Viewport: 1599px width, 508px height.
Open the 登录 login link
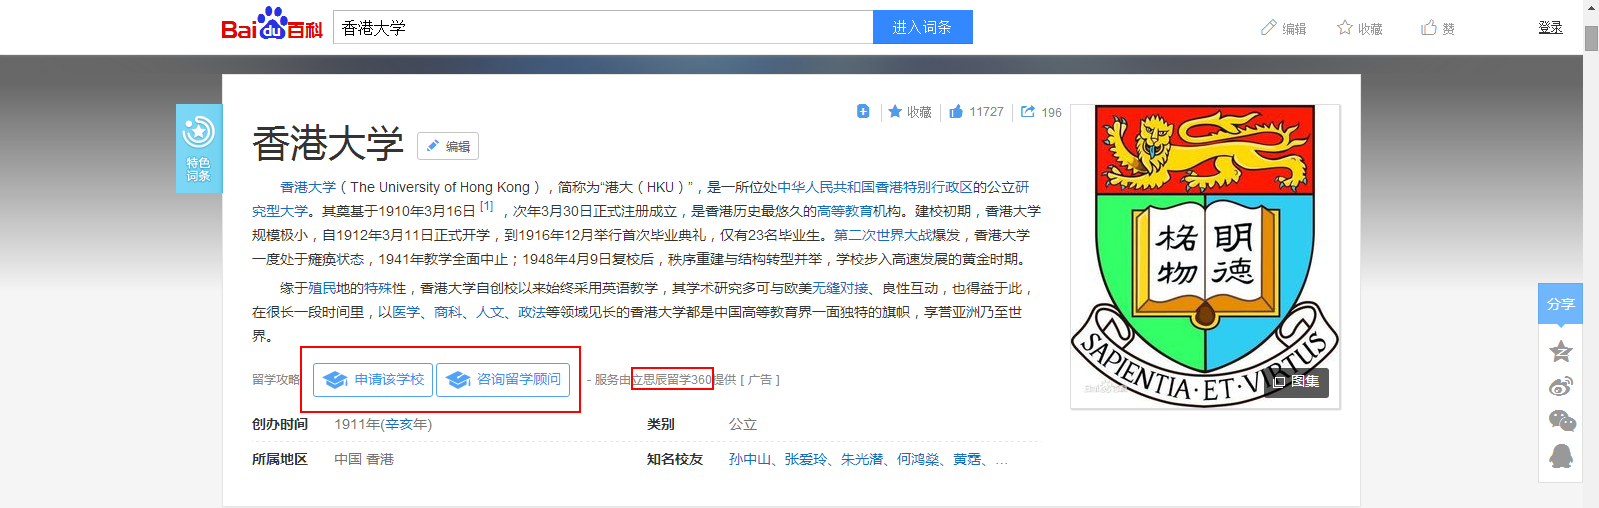(x=1550, y=27)
